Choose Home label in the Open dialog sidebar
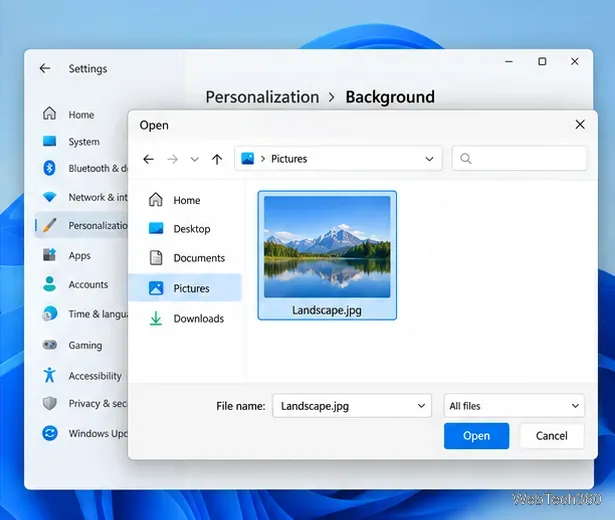Viewport: 615px width, 520px height. pos(187,200)
